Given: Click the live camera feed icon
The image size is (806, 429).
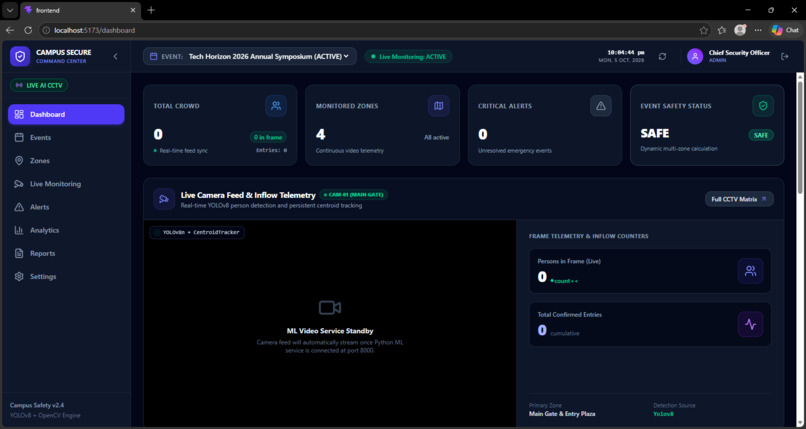Looking at the screenshot, I should click(164, 199).
